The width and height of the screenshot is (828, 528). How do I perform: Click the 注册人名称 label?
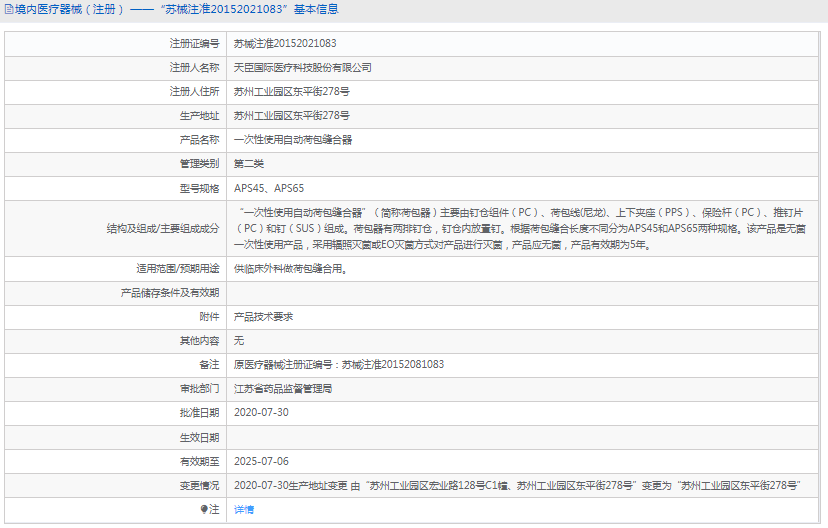(194, 68)
